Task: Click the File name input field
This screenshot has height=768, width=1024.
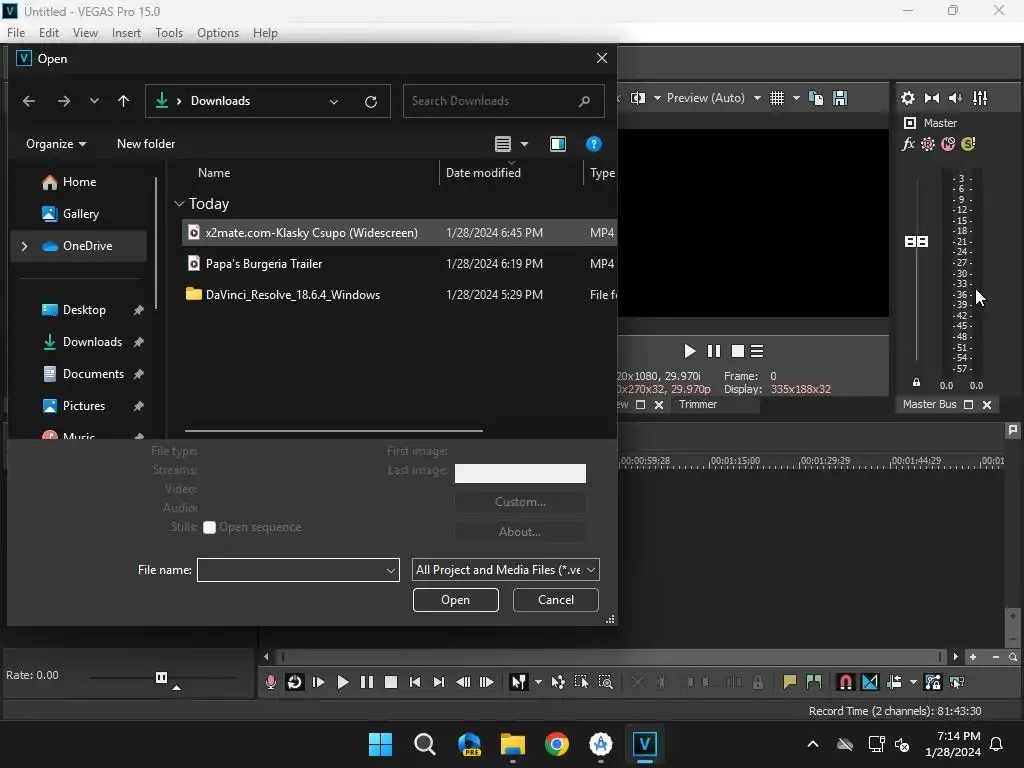Action: coord(298,570)
